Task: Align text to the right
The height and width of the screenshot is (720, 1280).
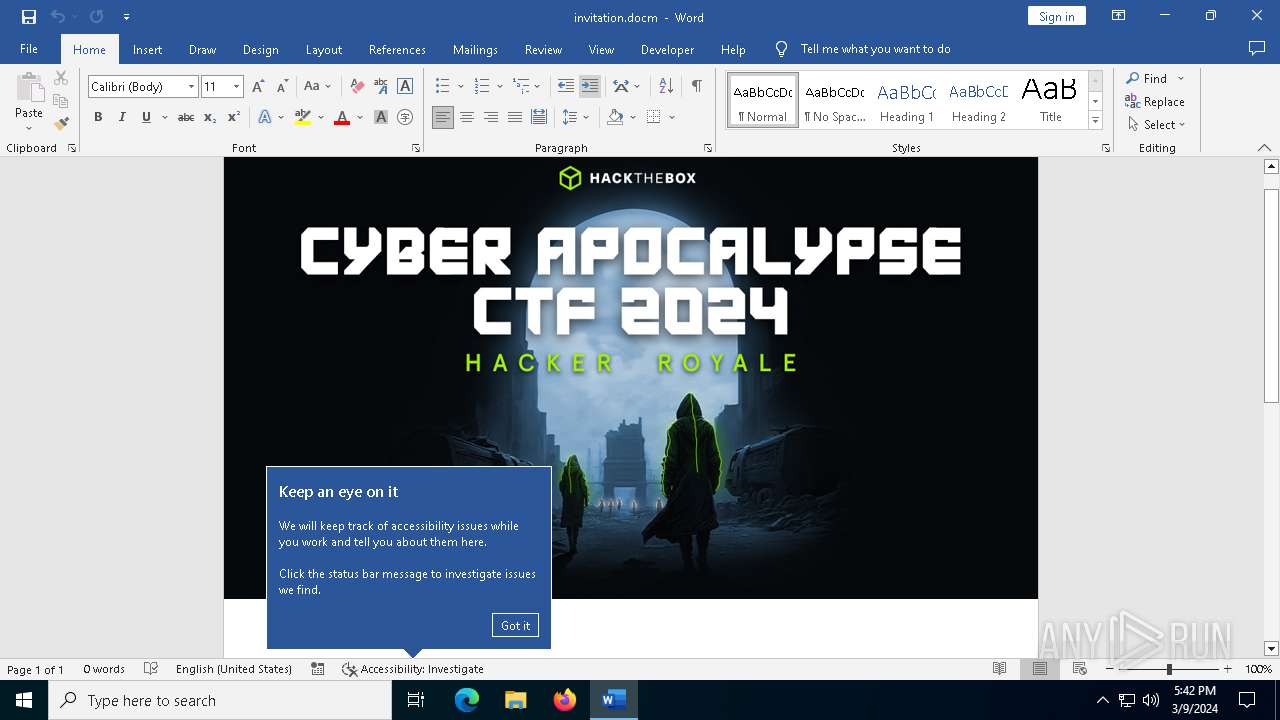Action: [491, 118]
